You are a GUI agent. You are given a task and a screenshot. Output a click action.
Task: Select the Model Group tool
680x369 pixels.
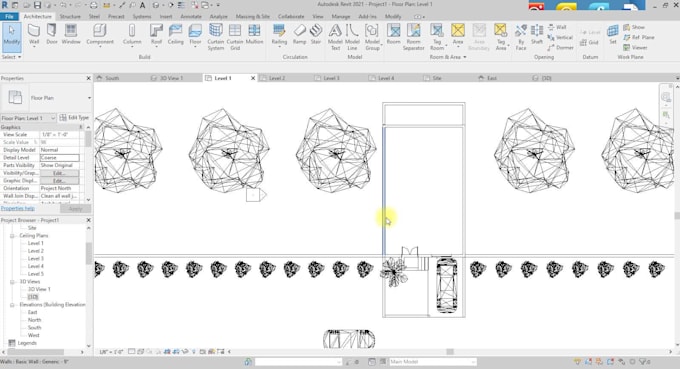tap(372, 37)
